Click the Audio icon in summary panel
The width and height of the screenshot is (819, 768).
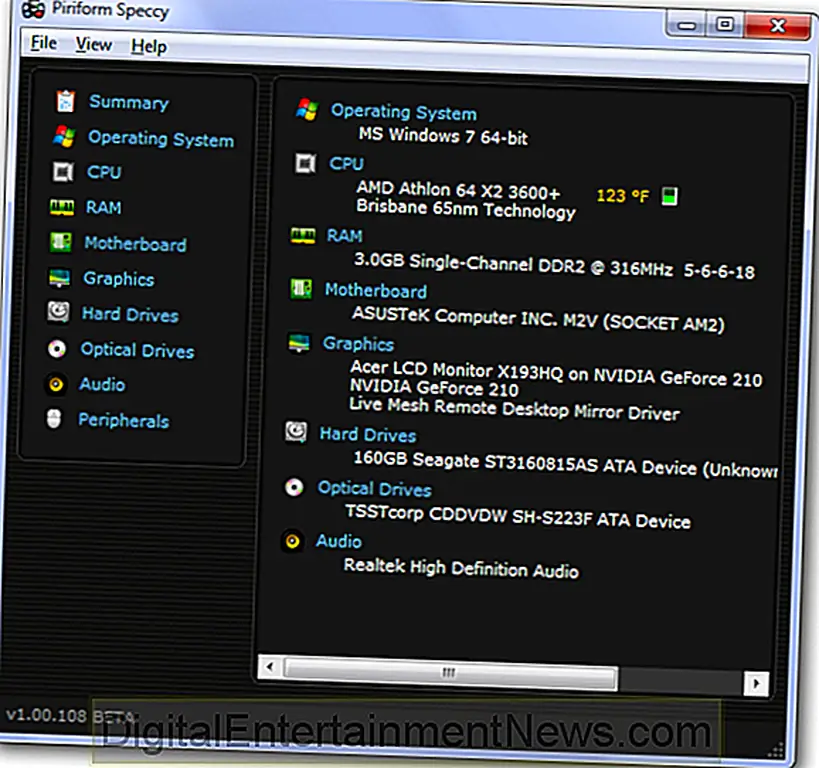(292, 541)
